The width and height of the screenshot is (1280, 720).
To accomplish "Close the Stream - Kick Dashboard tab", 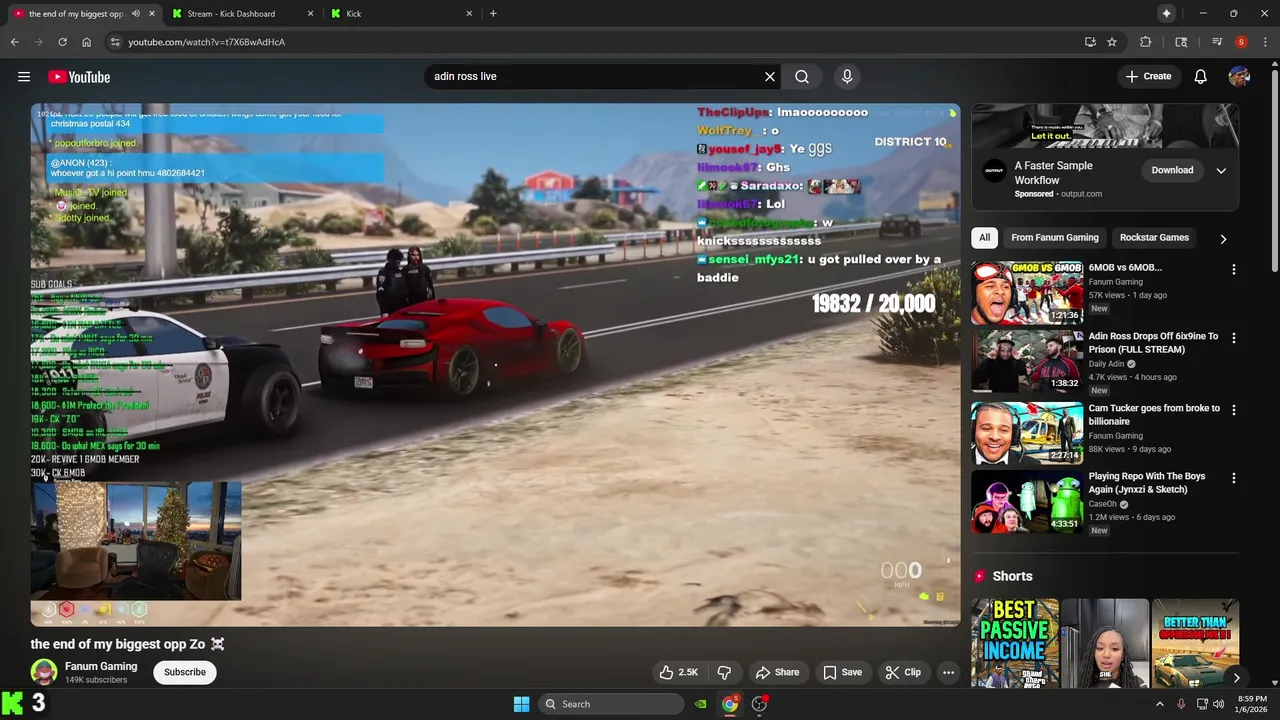I will 310,14.
